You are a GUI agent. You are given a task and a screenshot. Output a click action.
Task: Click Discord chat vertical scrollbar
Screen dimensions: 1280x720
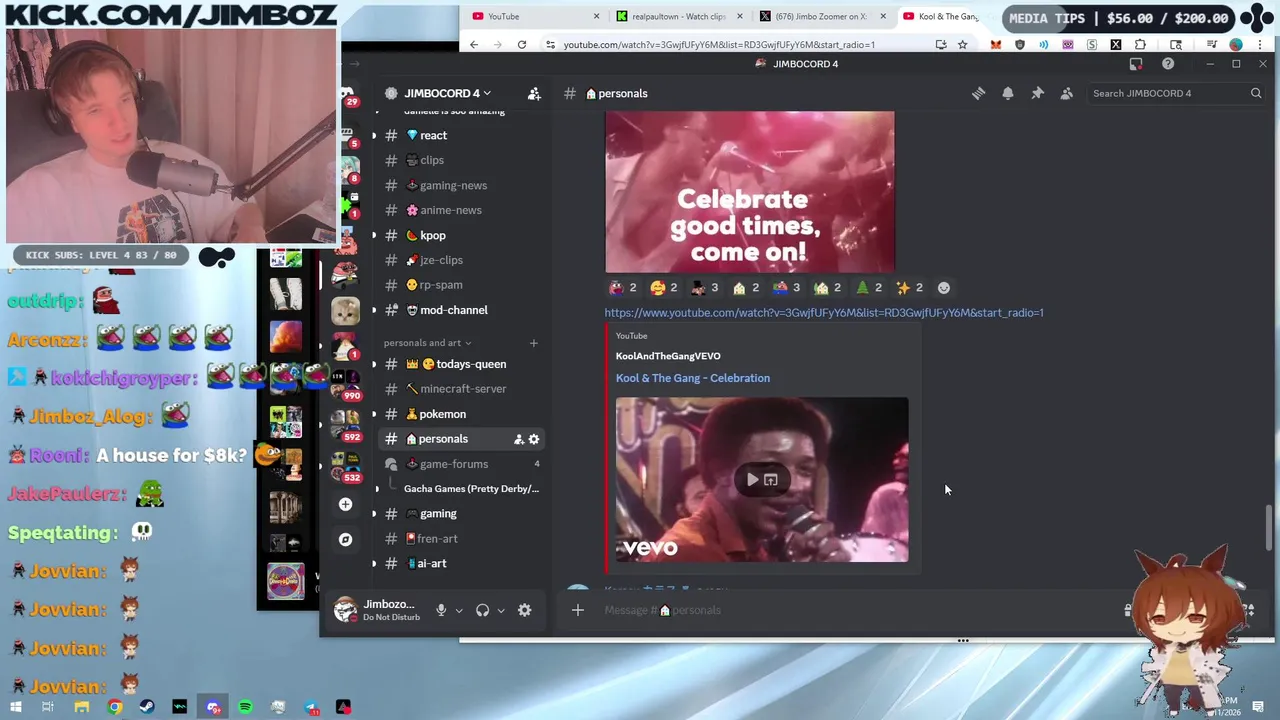(x=1270, y=526)
